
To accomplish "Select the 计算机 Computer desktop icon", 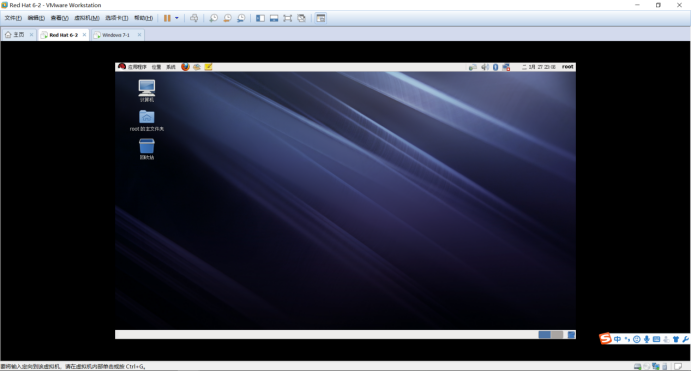I will click(x=147, y=90).
